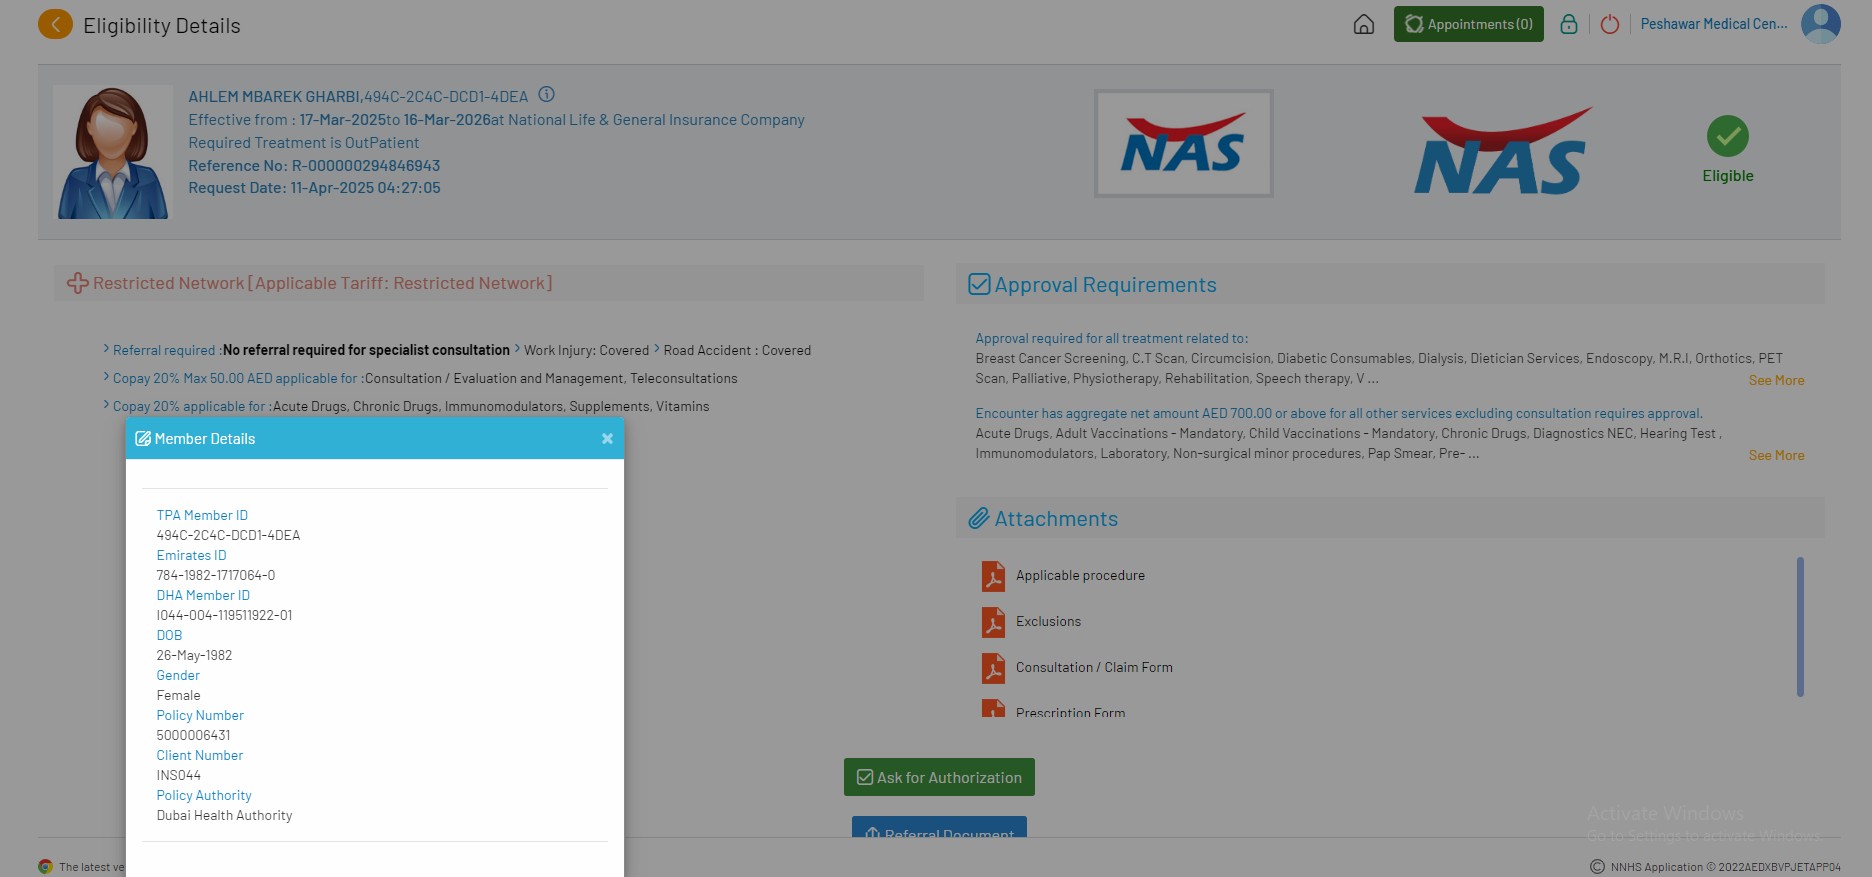Click the Member Details edit icon
Screen dimensions: 1872x877
tap(143, 439)
